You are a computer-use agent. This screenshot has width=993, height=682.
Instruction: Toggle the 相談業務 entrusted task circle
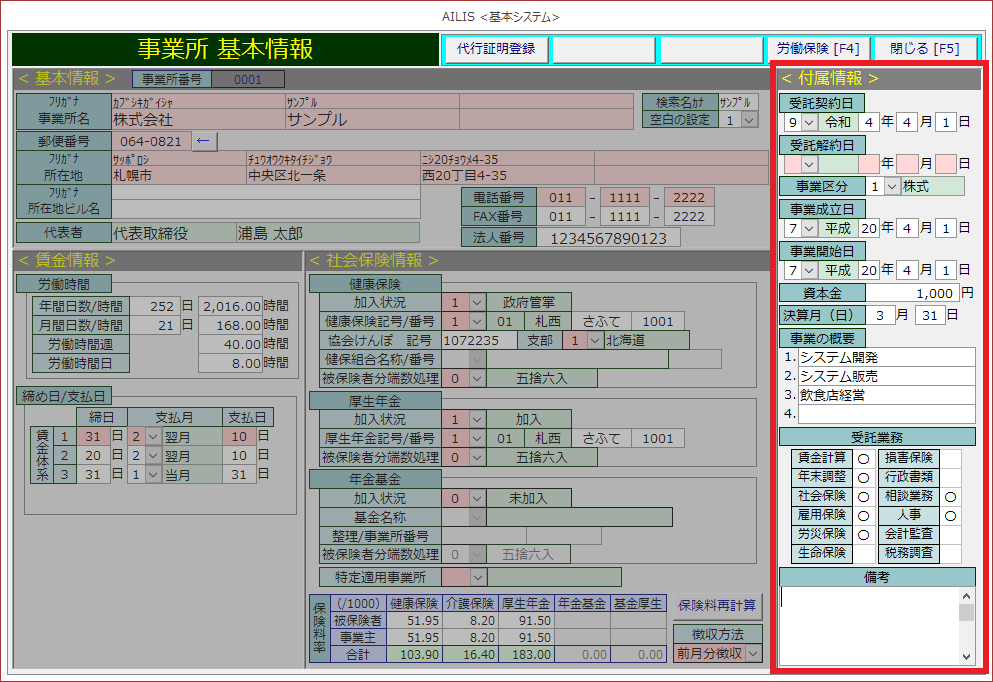click(x=950, y=496)
